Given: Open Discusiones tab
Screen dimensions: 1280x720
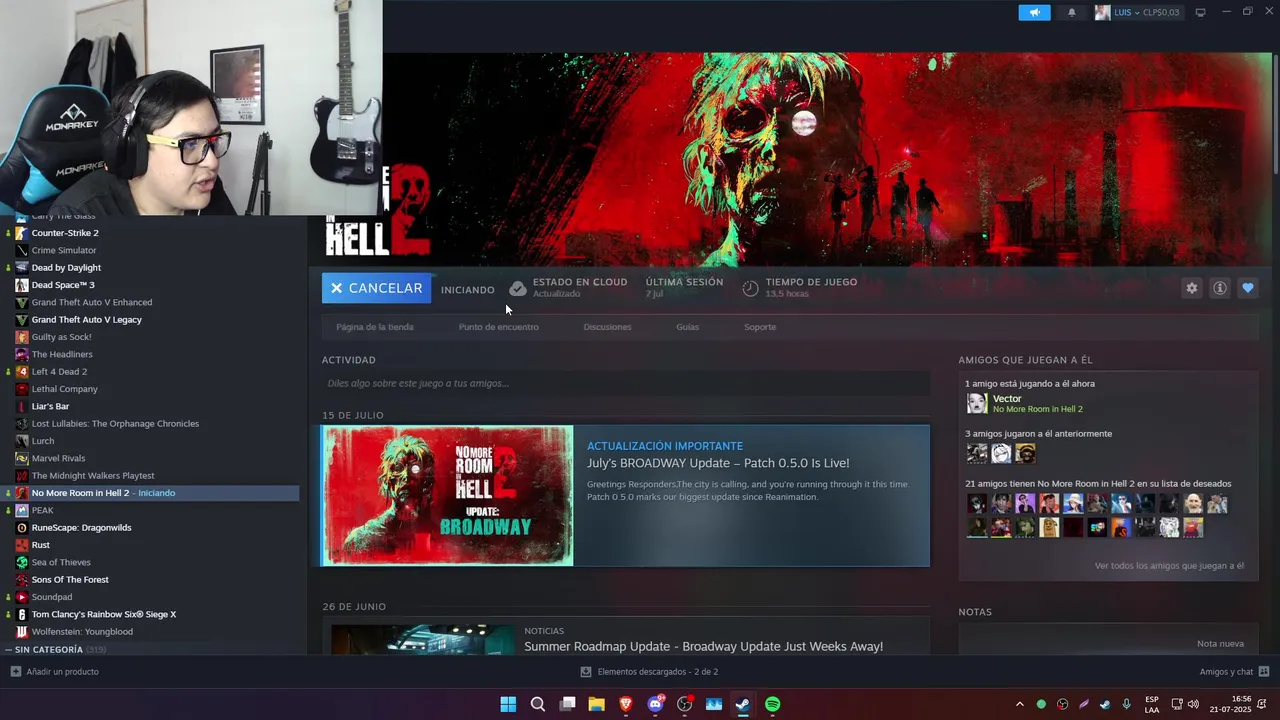Looking at the screenshot, I should tap(607, 327).
